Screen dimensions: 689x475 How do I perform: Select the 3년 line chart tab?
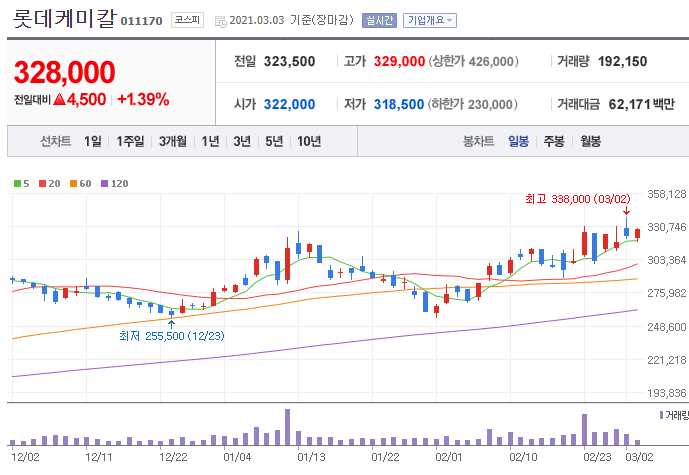tap(242, 141)
